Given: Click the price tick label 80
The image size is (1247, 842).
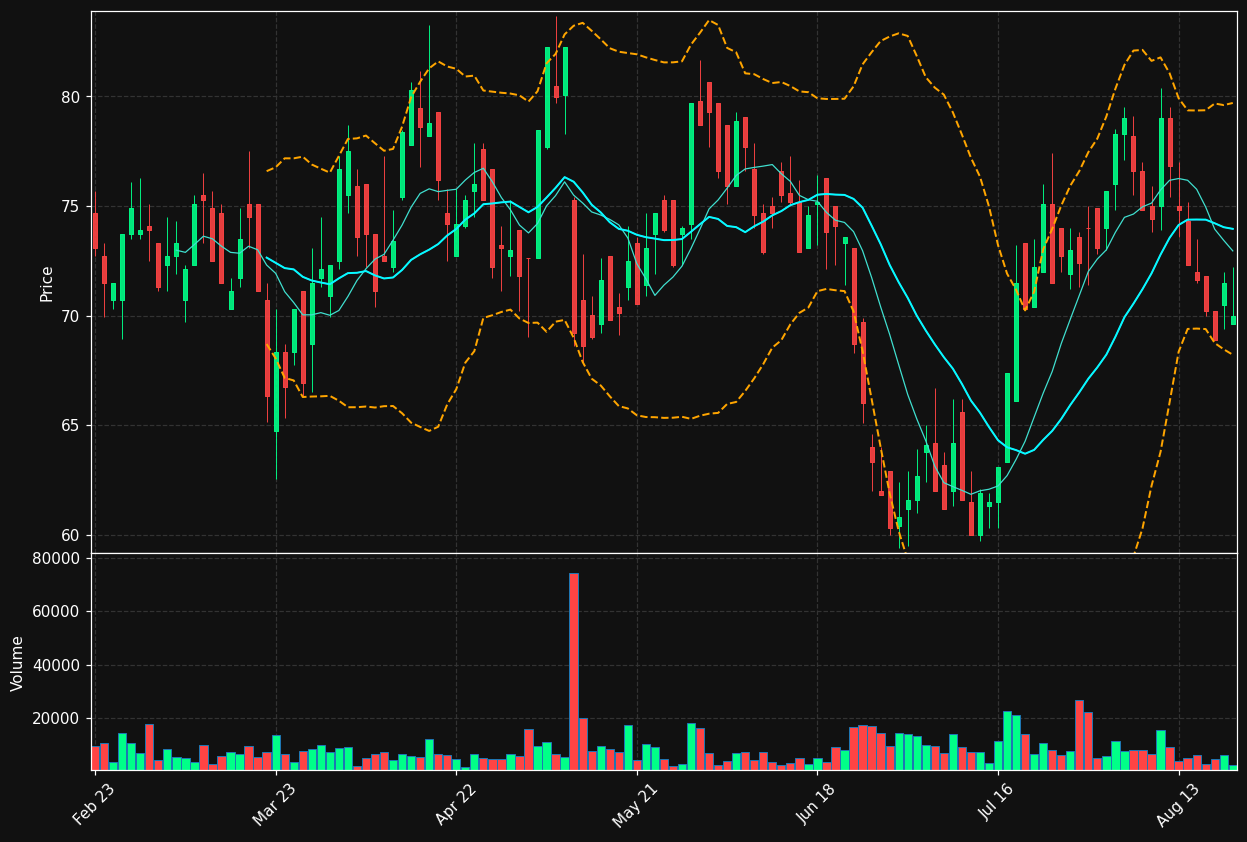Looking at the screenshot, I should click(71, 97).
